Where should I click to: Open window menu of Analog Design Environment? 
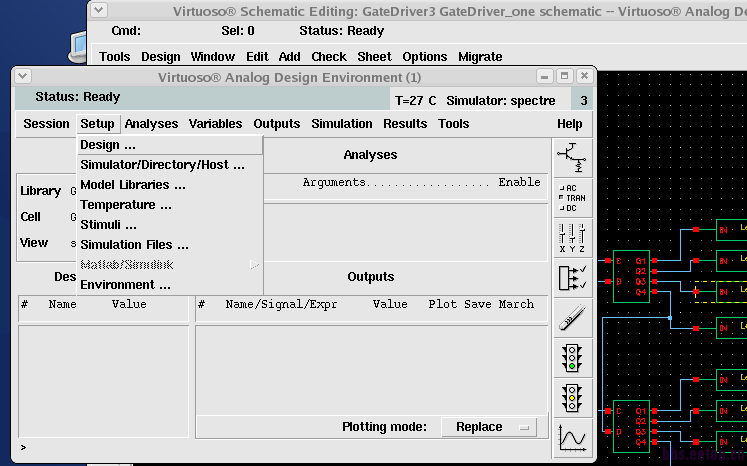(23, 76)
